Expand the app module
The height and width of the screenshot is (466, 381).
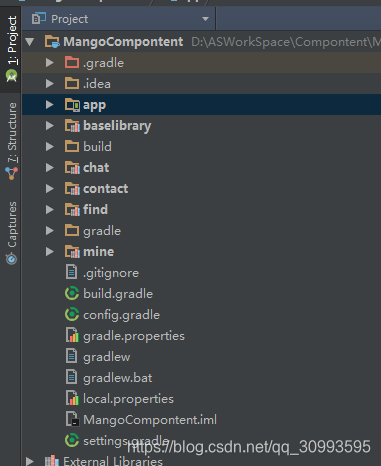tap(50, 105)
